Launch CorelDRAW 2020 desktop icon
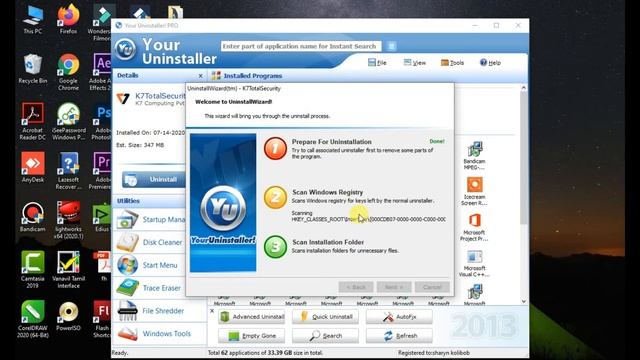This screenshot has height=360, width=640. point(33,319)
